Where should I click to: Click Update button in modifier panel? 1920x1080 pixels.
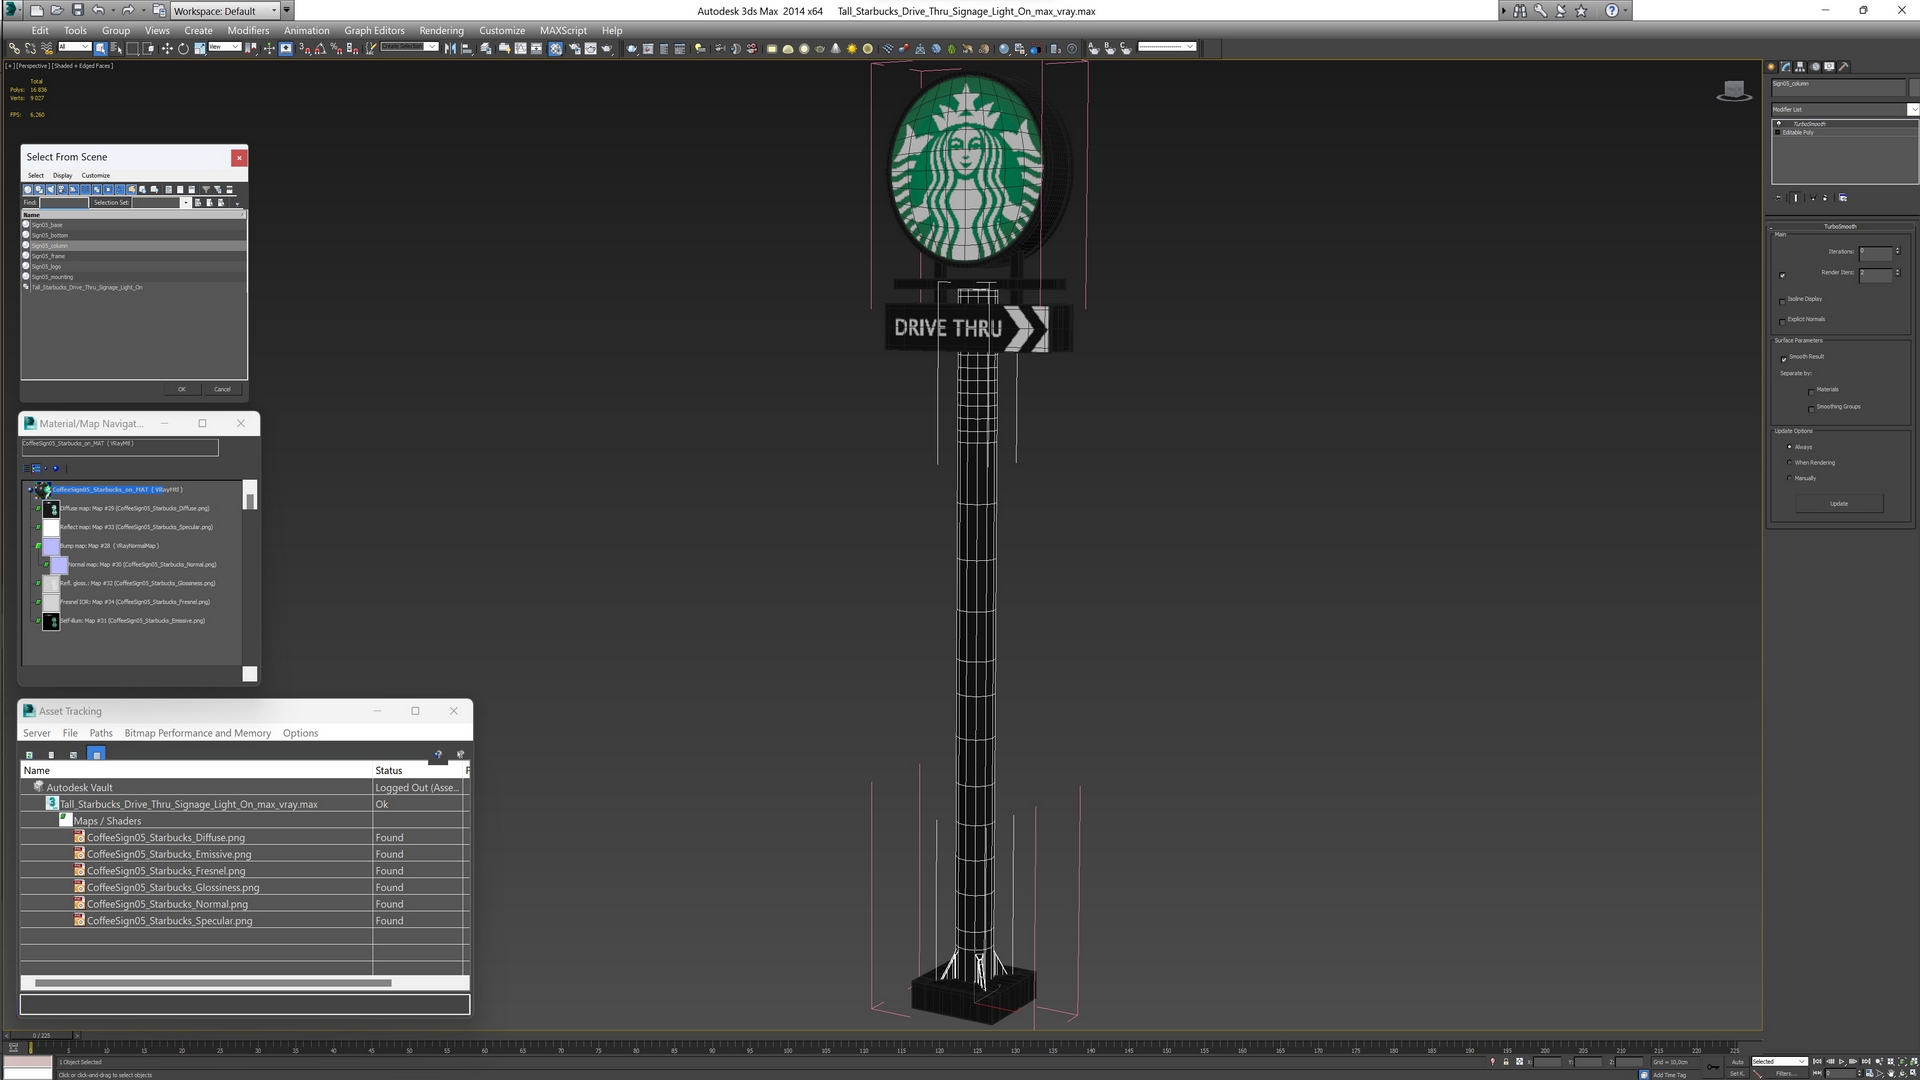1840,504
